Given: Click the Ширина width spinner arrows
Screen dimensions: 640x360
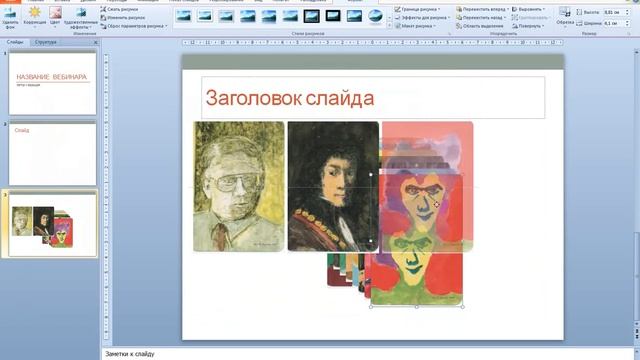Looking at the screenshot, I should pos(628,23).
